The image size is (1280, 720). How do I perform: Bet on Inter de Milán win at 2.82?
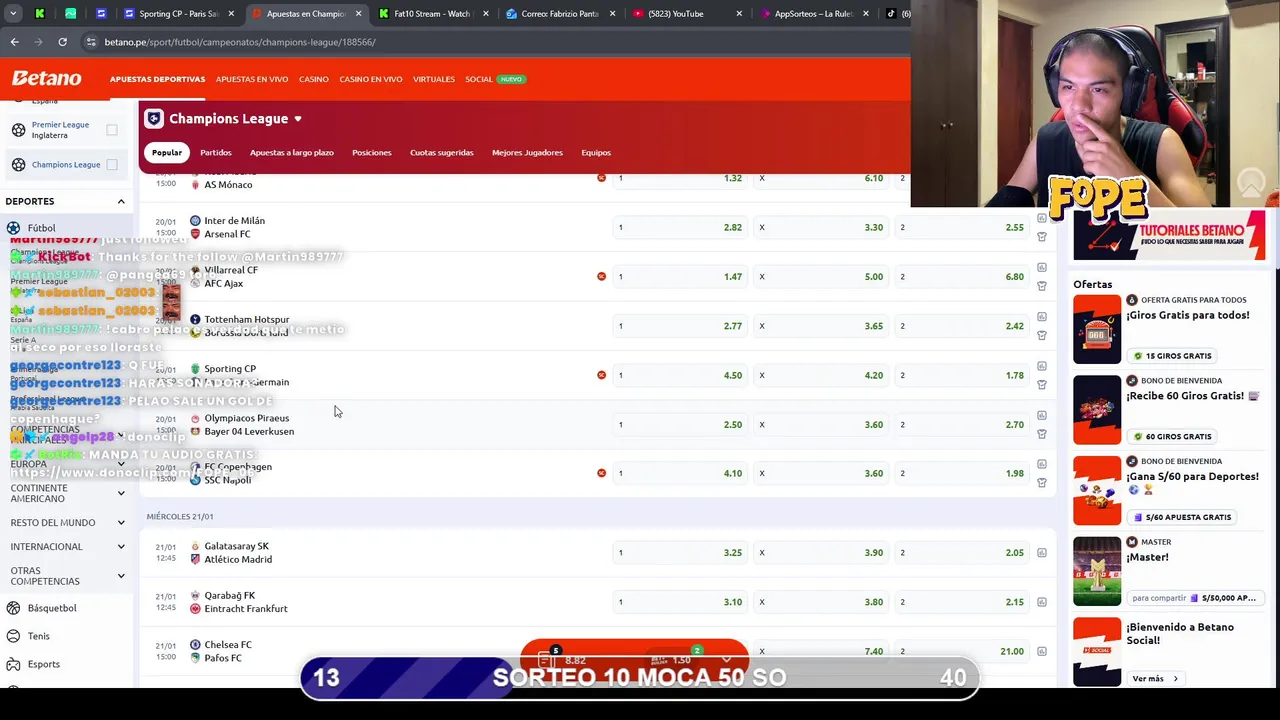pos(680,227)
